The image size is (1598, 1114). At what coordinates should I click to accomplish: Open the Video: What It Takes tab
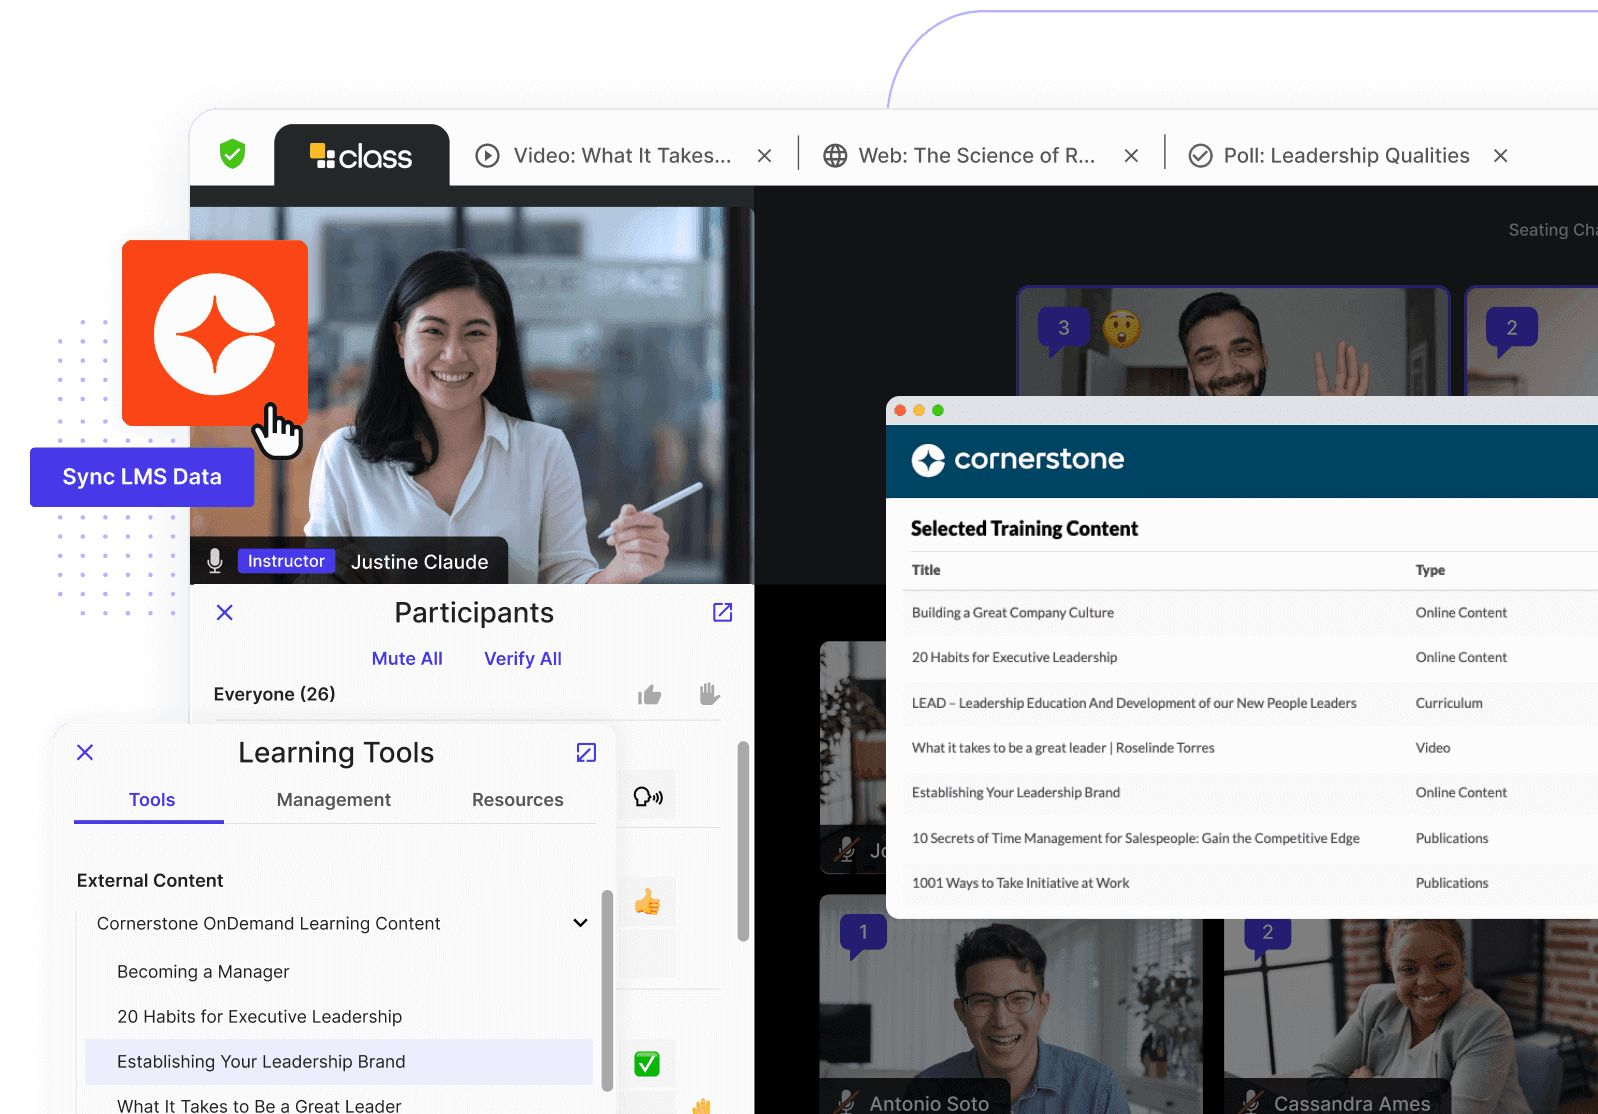[x=604, y=156]
